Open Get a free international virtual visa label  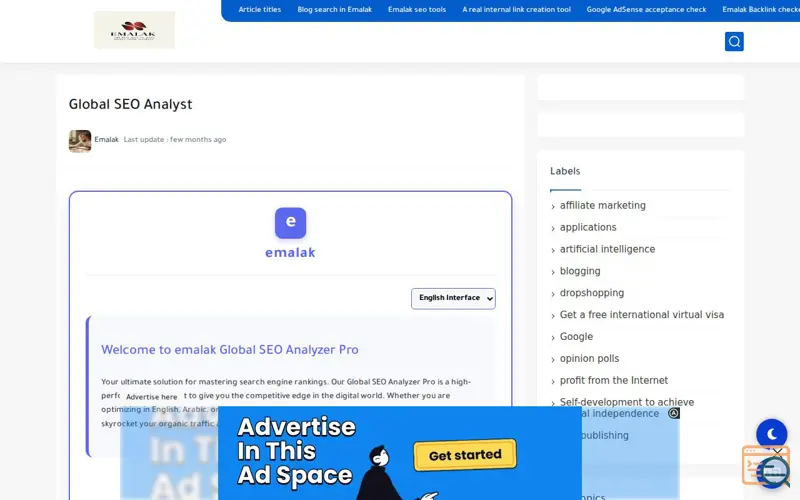tap(642, 315)
